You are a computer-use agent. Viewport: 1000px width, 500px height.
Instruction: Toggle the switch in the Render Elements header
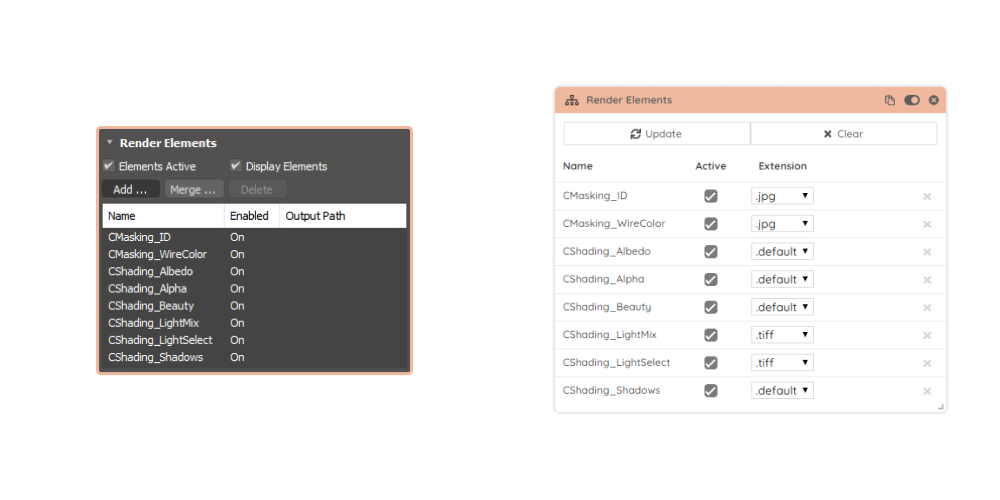(912, 100)
